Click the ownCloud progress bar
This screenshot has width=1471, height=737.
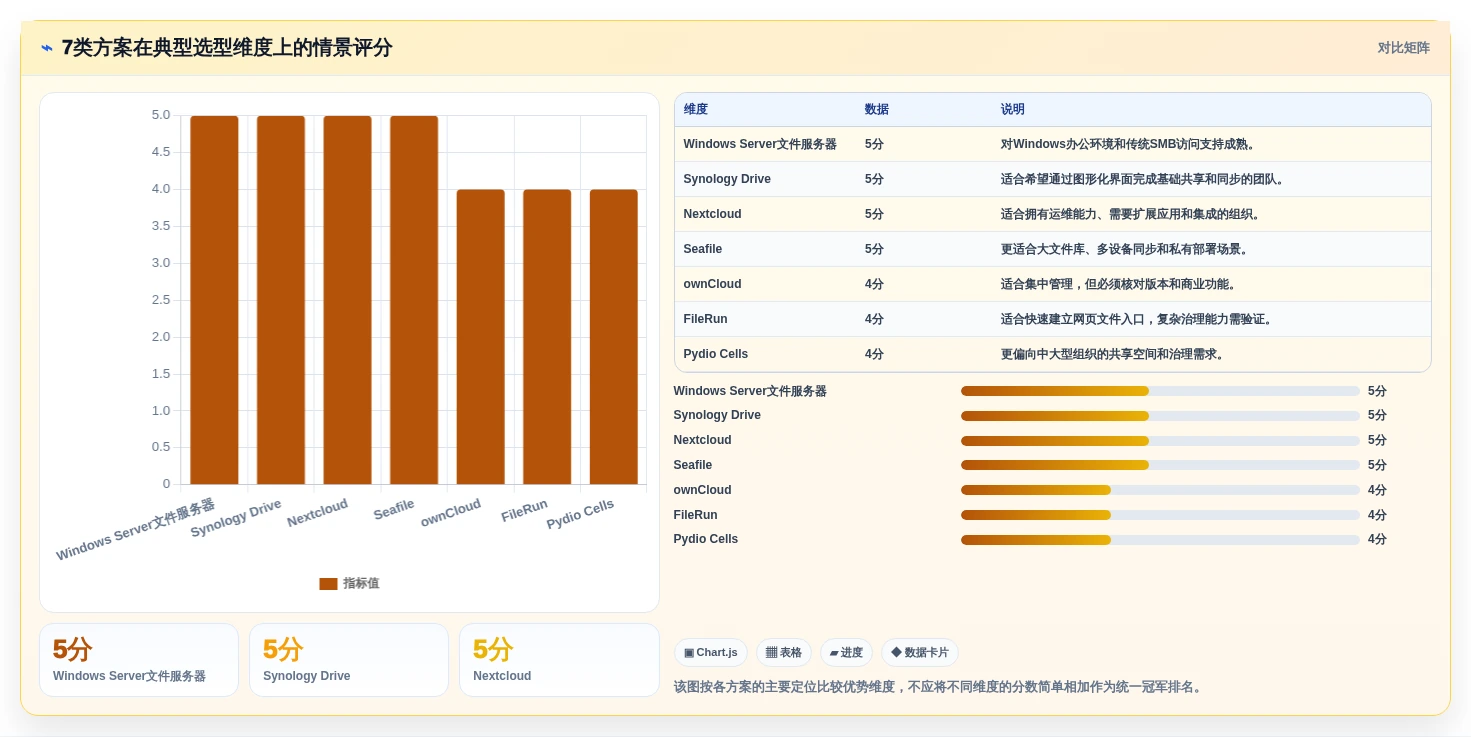pos(1160,490)
